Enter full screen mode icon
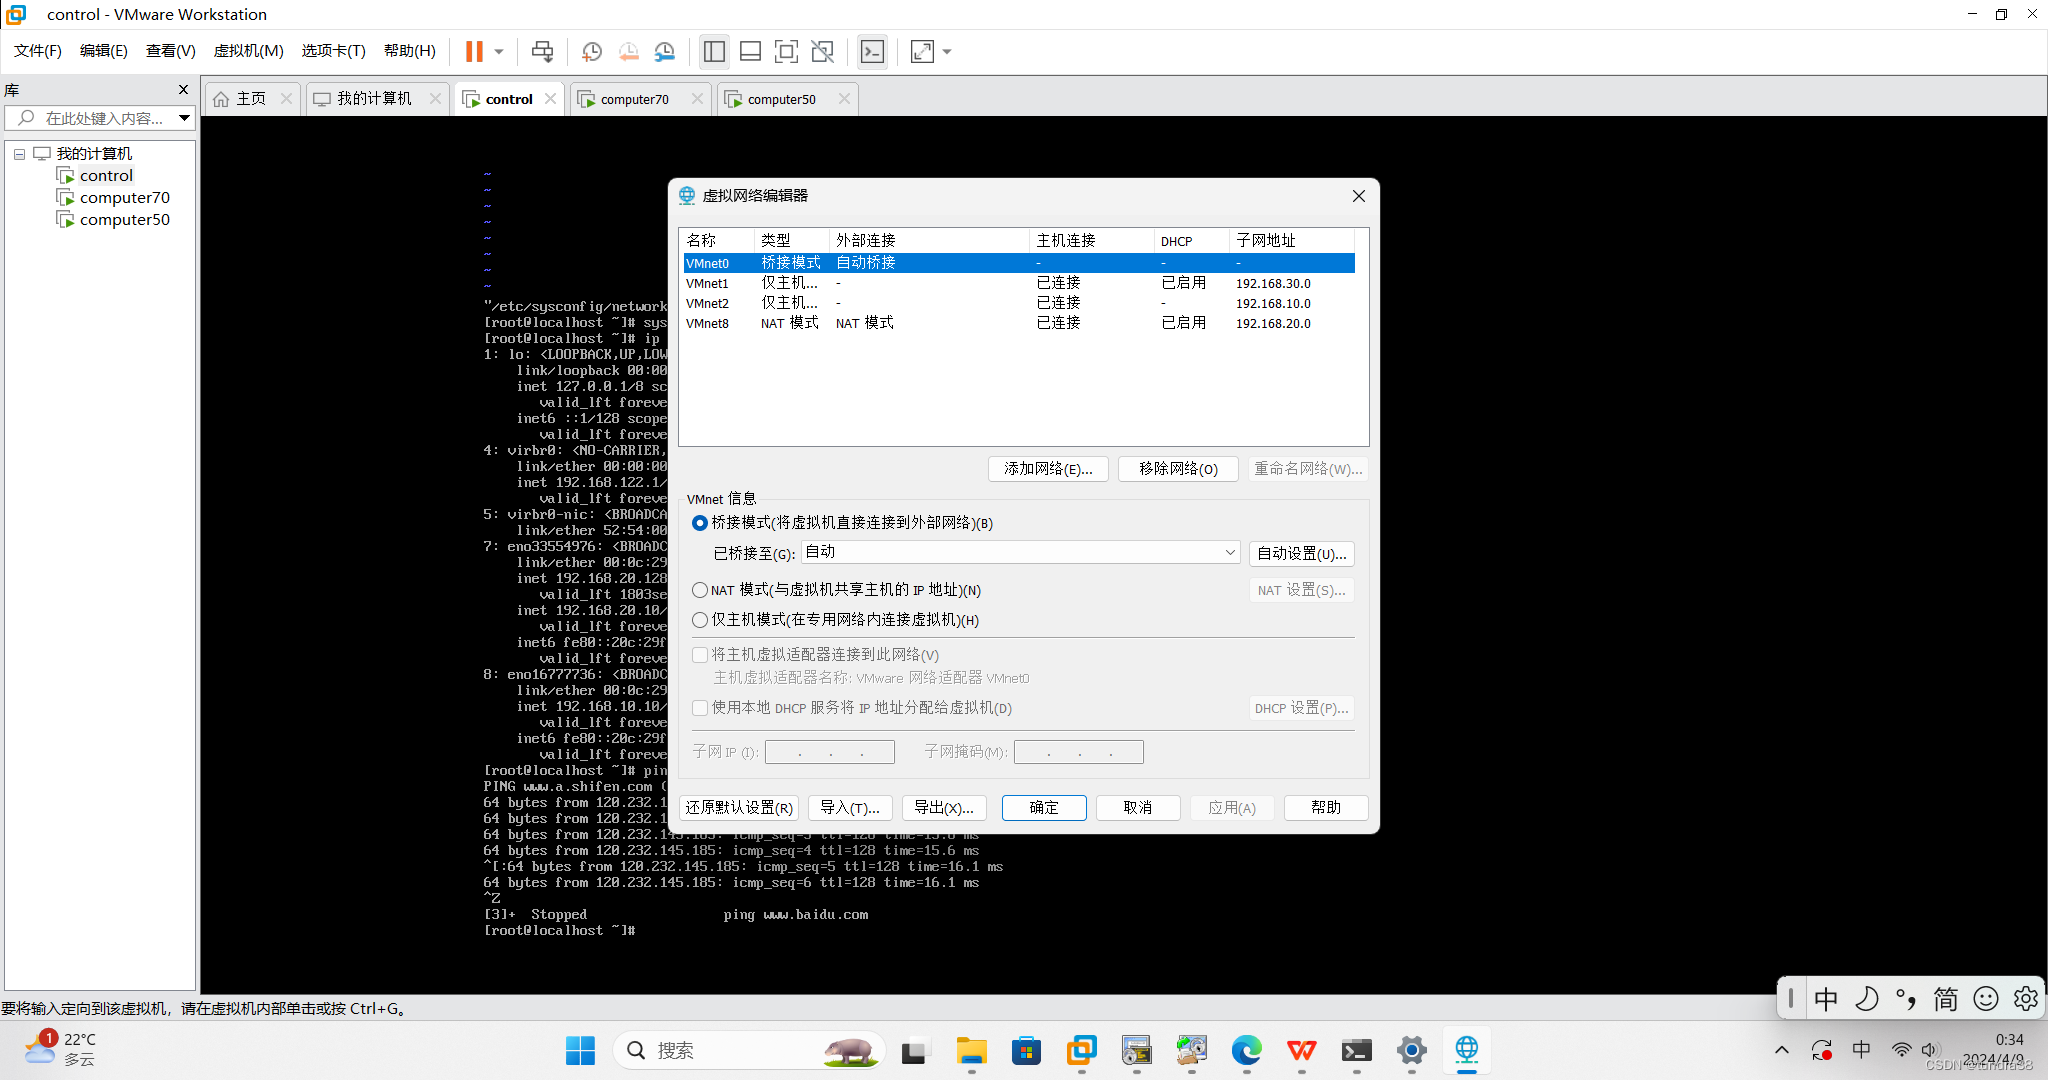This screenshot has width=2048, height=1080. point(786,51)
